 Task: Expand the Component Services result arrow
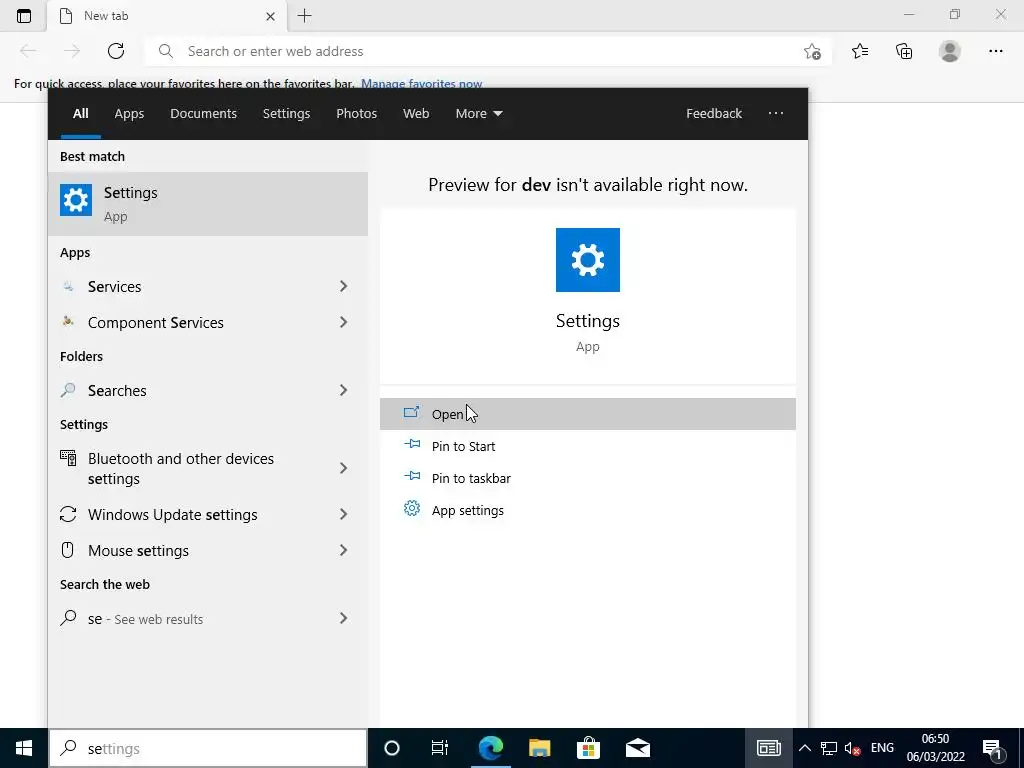[344, 322]
